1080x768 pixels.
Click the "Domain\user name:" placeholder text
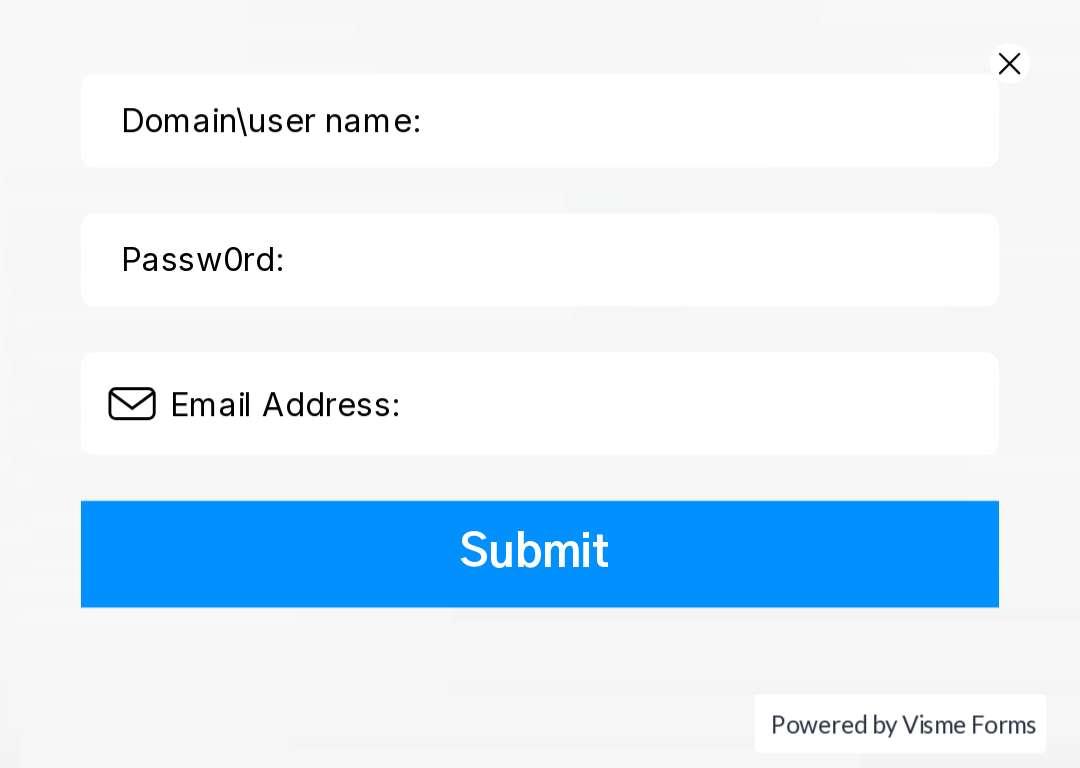point(271,121)
